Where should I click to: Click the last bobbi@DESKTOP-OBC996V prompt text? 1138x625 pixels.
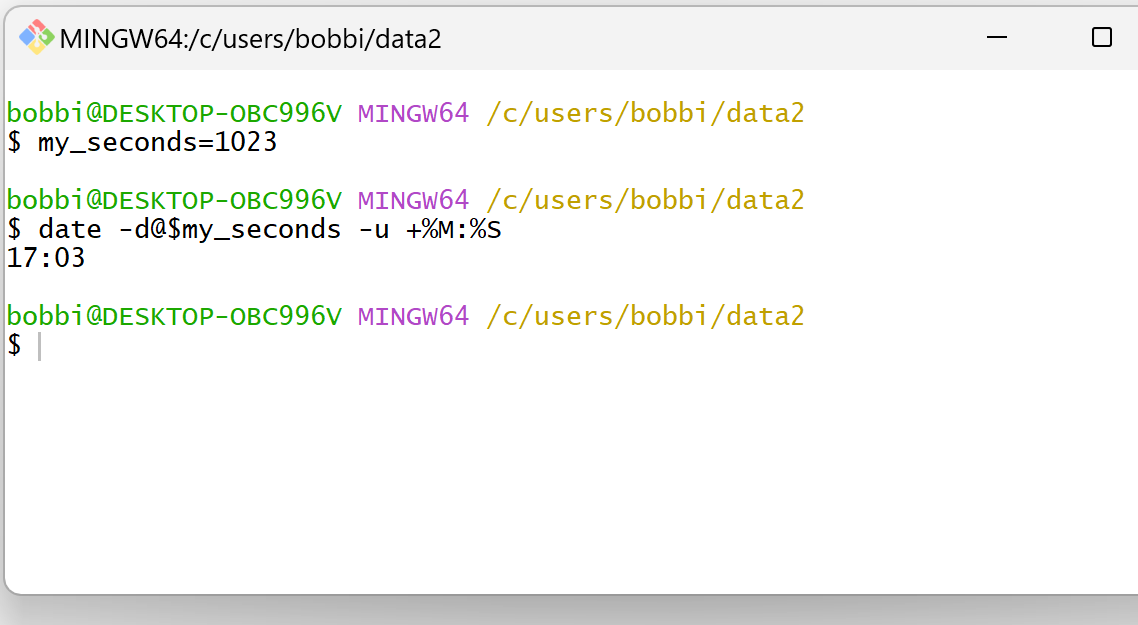tap(174, 316)
